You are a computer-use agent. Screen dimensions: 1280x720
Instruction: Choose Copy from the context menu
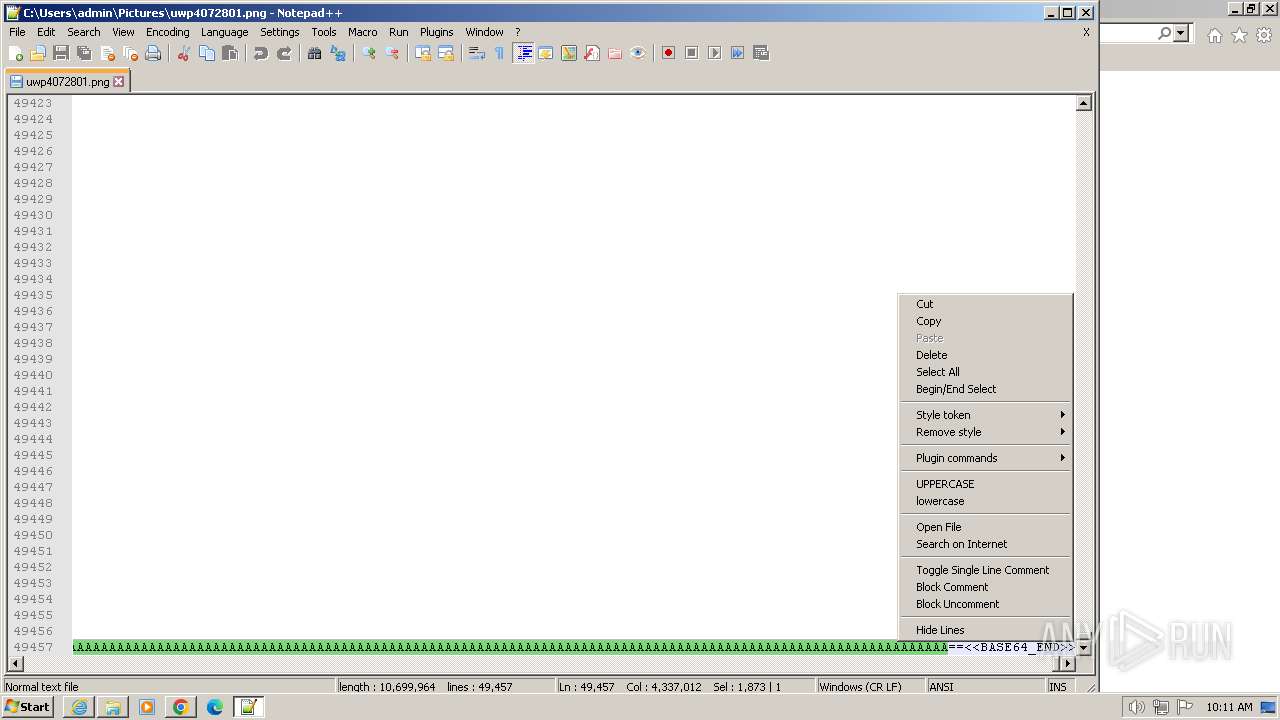pos(985,321)
